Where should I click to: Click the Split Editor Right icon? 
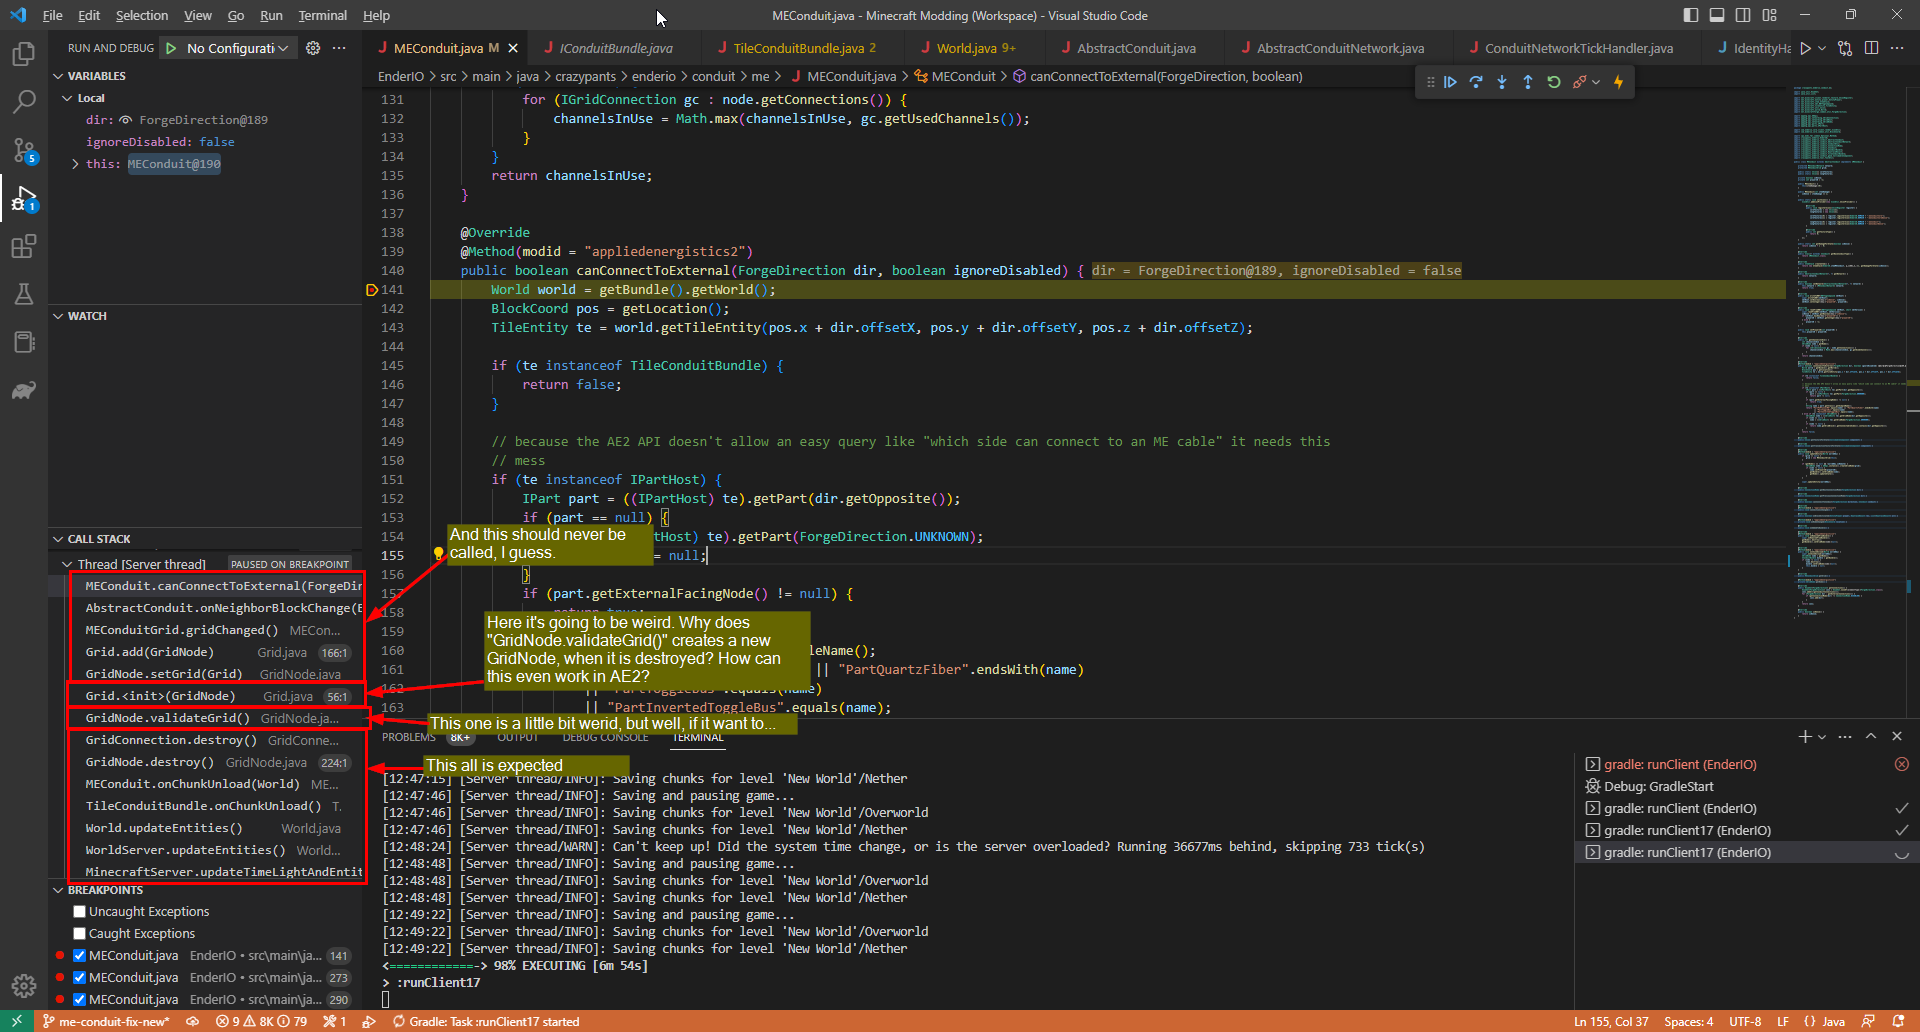pyautogui.click(x=1871, y=48)
